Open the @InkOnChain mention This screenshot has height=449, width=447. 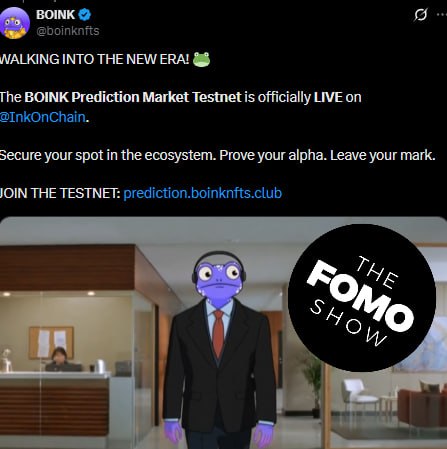[43, 117]
